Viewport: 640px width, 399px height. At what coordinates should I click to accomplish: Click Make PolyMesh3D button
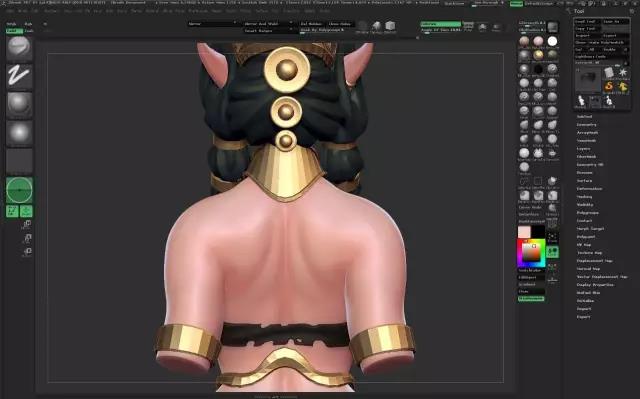point(602,42)
